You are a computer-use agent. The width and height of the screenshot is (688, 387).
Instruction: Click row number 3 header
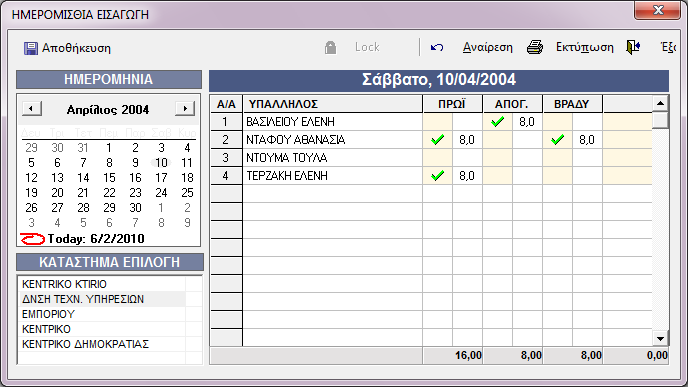tap(226, 158)
